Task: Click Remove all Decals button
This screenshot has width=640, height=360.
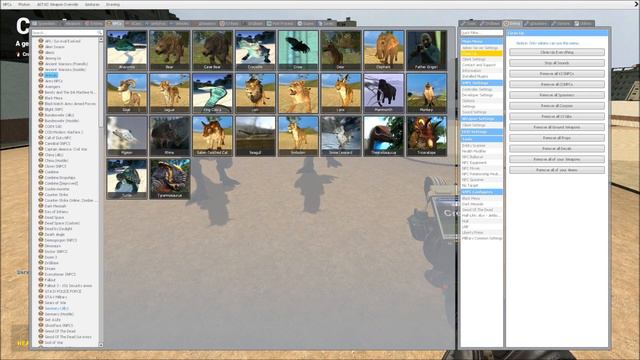Action: [x=557, y=149]
